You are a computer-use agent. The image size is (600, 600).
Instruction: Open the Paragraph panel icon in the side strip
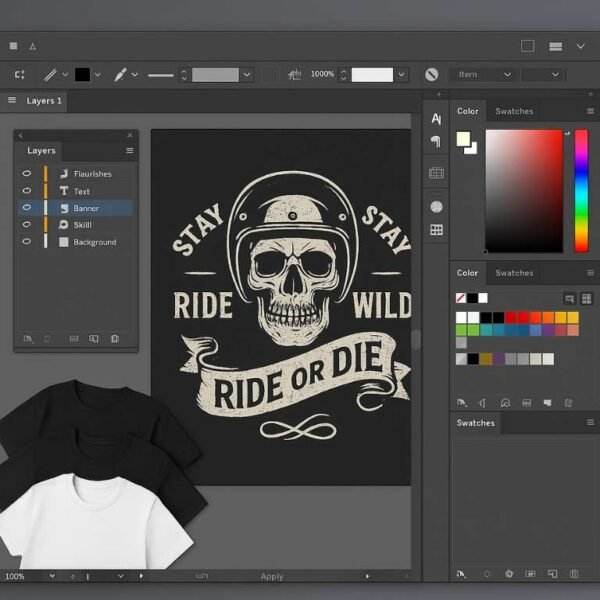click(x=436, y=142)
